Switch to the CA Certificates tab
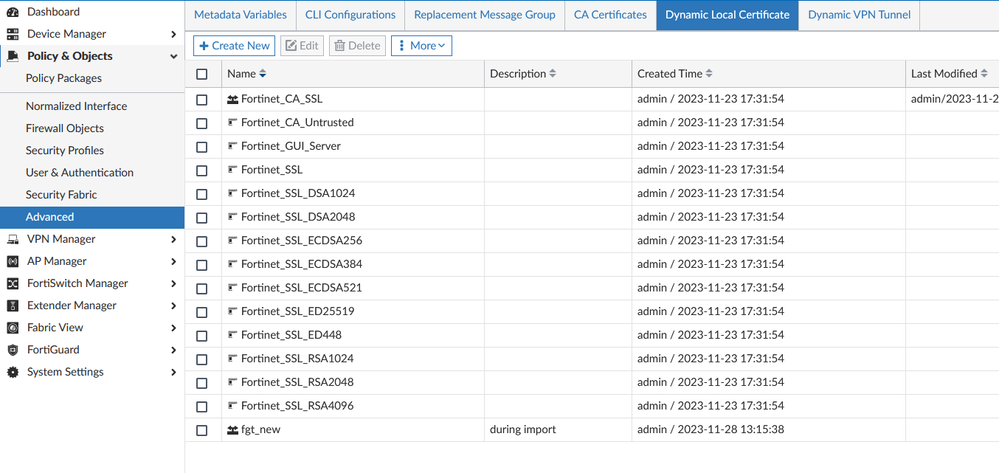Screen dimensions: 999x473 pos(610,15)
